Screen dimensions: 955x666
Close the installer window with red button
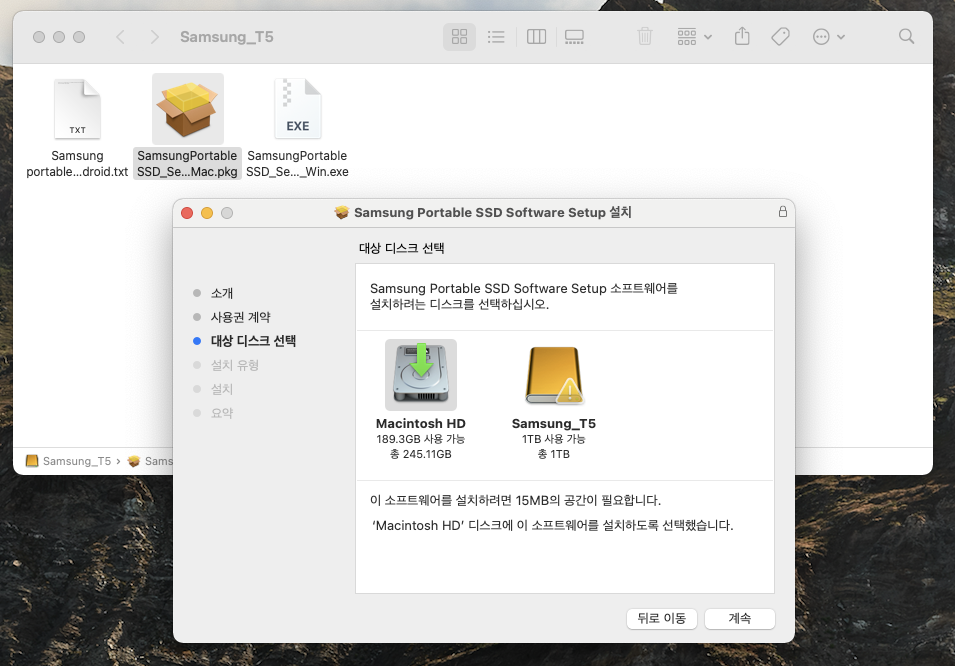(x=187, y=213)
